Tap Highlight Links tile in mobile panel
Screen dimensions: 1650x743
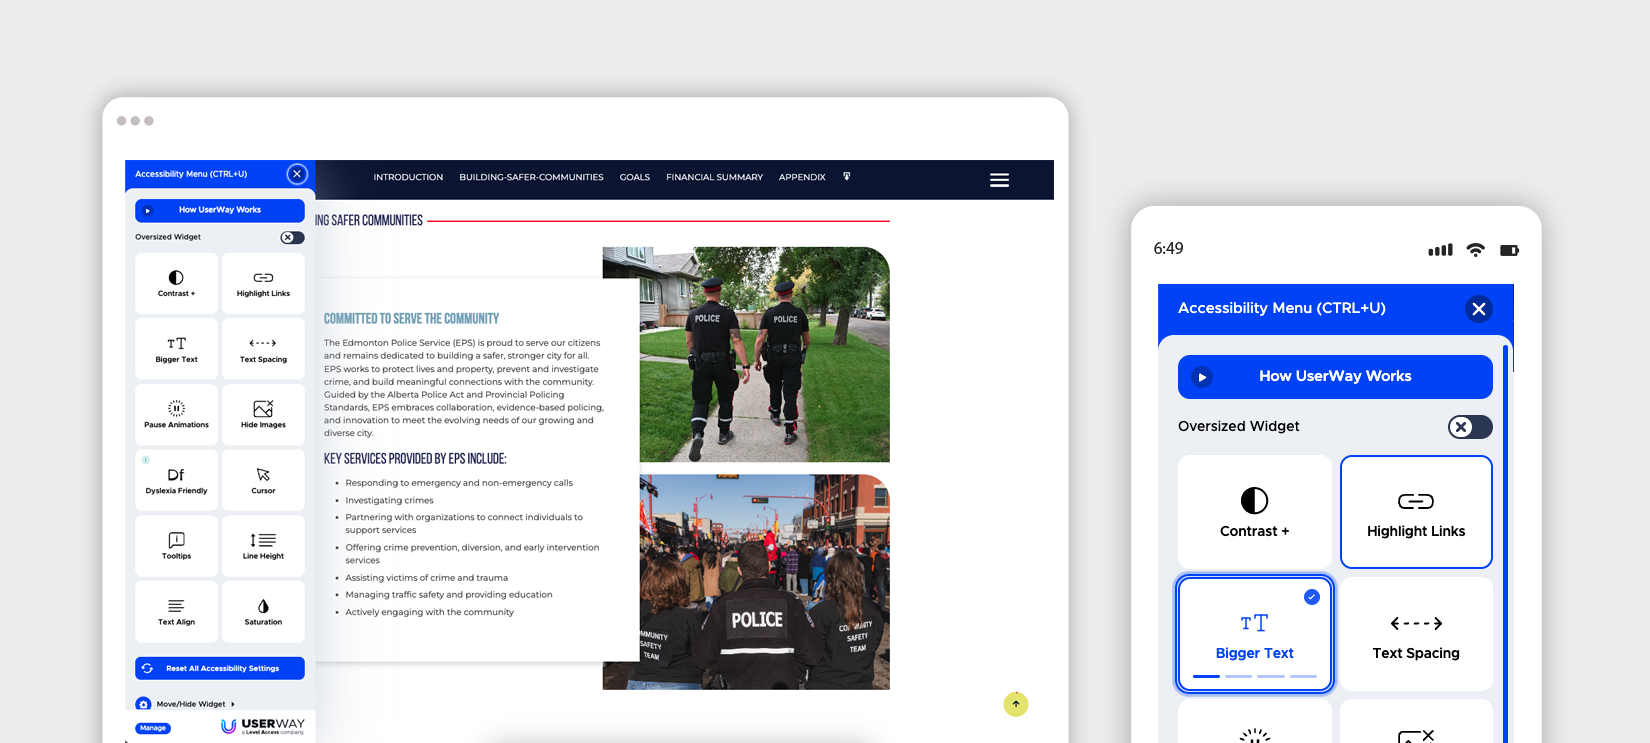coord(1416,512)
